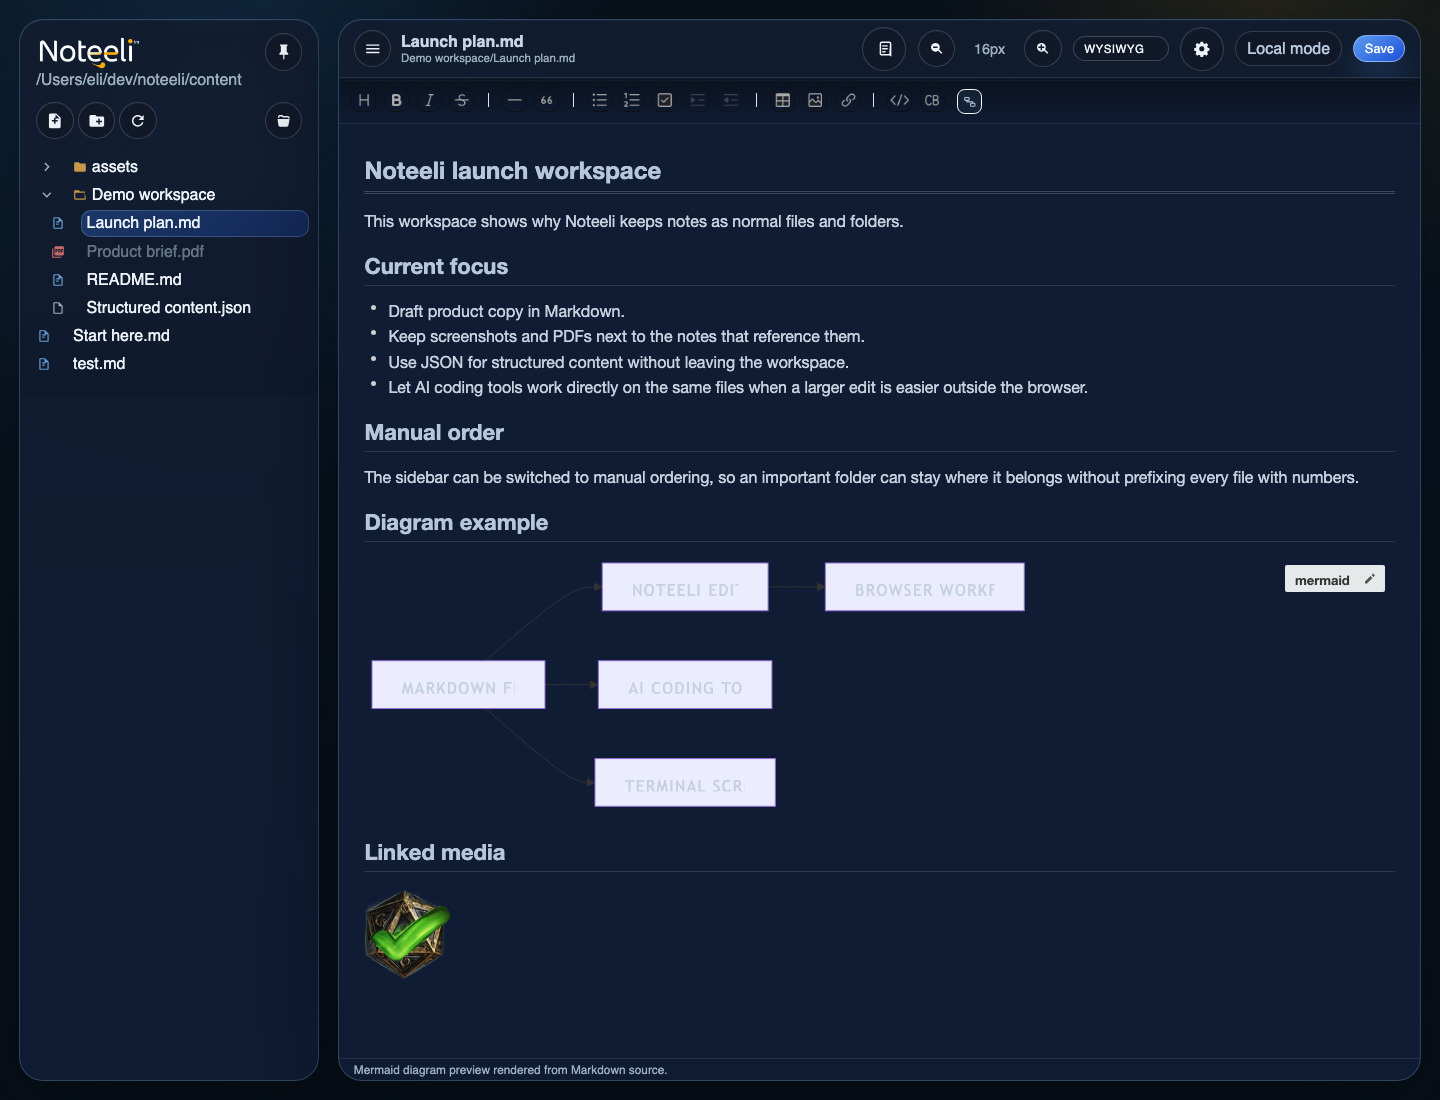
Task: Insert a table
Action: coord(783,100)
